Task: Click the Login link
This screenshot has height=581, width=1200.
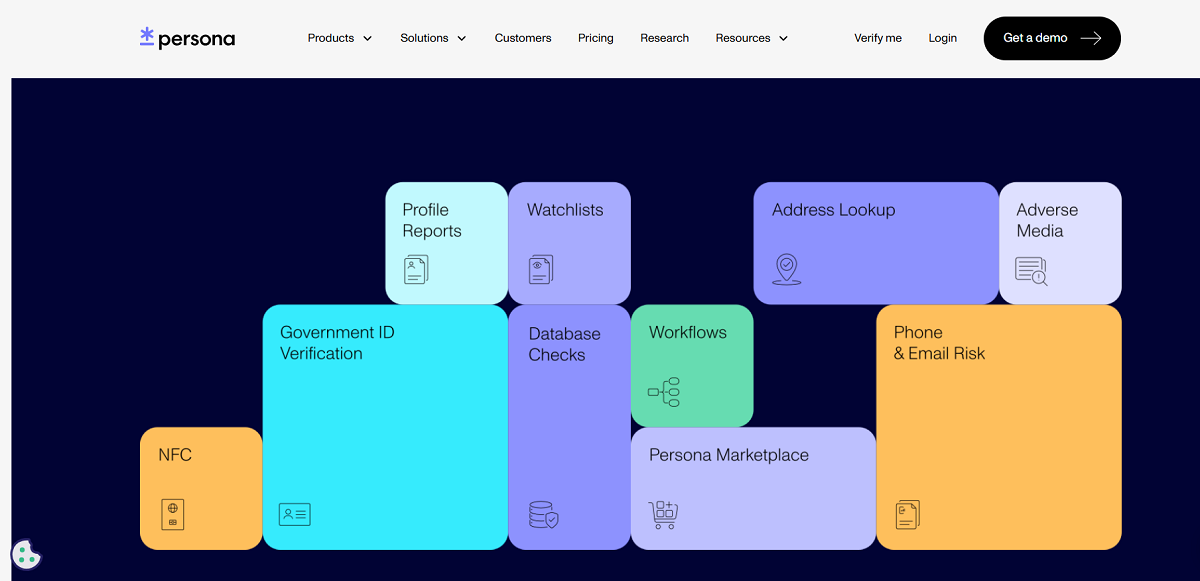Action: [942, 38]
